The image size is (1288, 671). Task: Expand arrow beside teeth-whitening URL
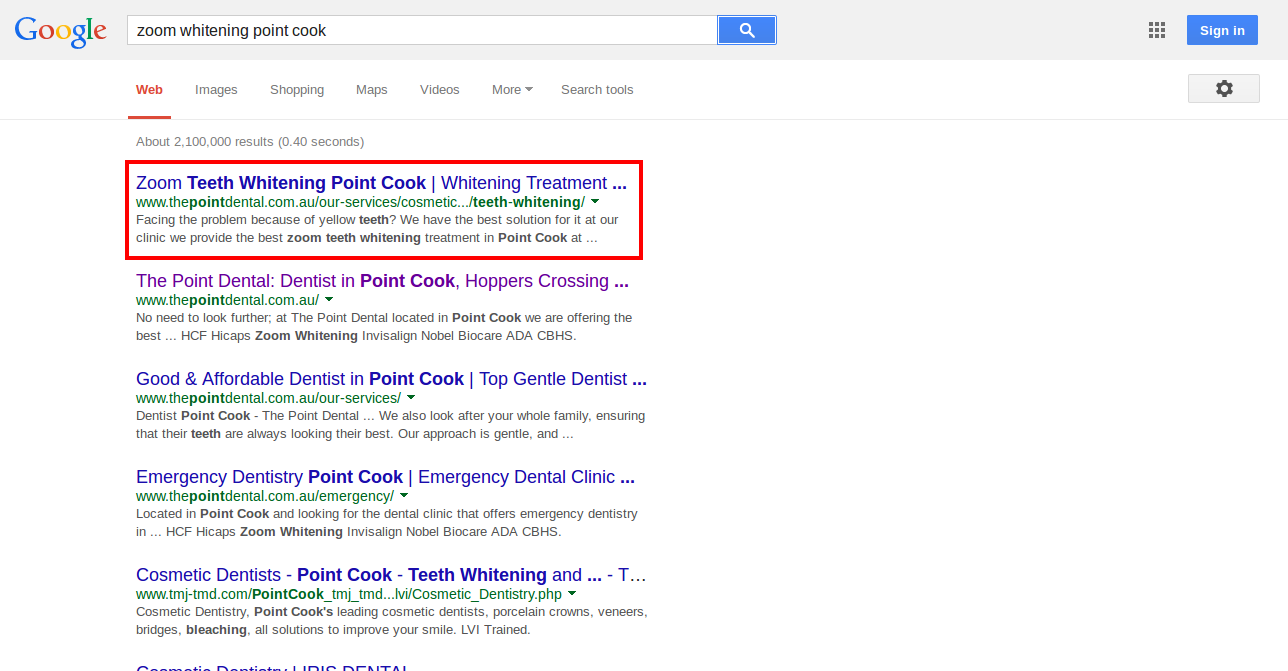pyautogui.click(x=595, y=202)
